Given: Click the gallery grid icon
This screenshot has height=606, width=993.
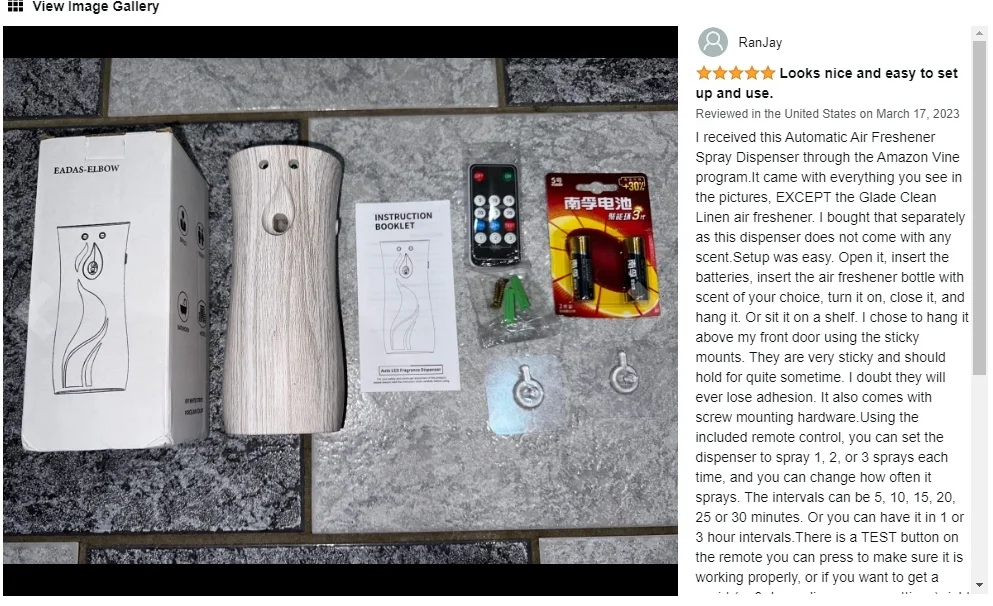Looking at the screenshot, I should [x=15, y=6].
